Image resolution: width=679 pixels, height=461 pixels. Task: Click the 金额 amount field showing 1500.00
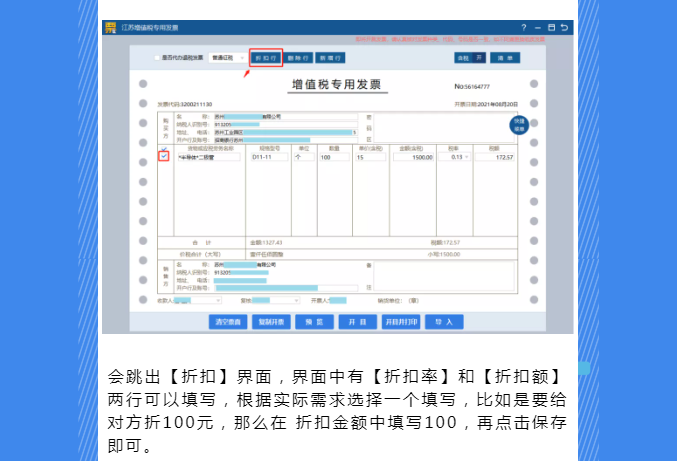coord(414,158)
